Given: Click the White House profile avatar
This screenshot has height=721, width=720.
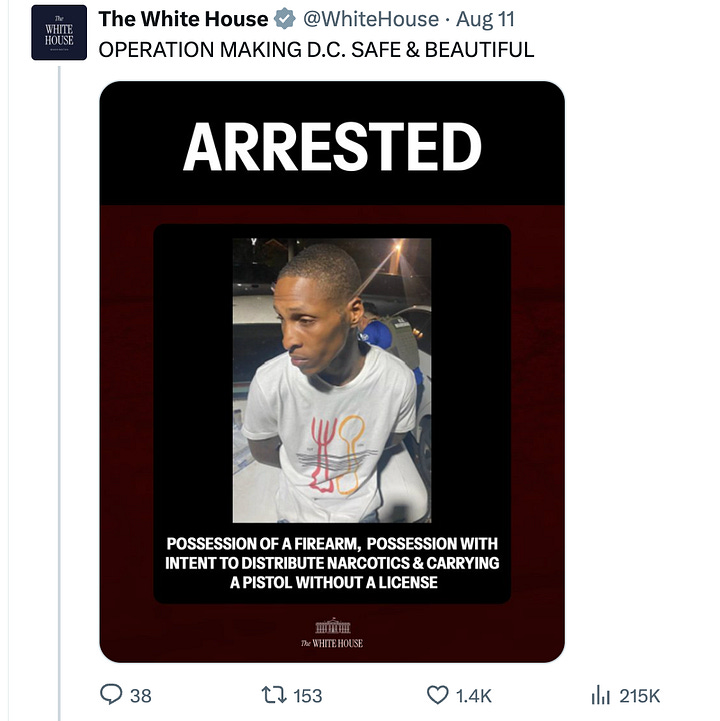Looking at the screenshot, I should [x=59, y=32].
